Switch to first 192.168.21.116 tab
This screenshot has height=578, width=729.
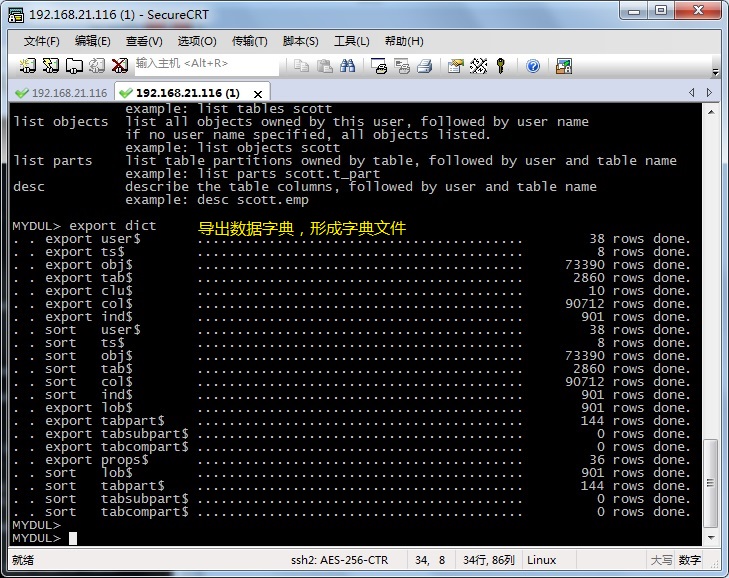61,93
